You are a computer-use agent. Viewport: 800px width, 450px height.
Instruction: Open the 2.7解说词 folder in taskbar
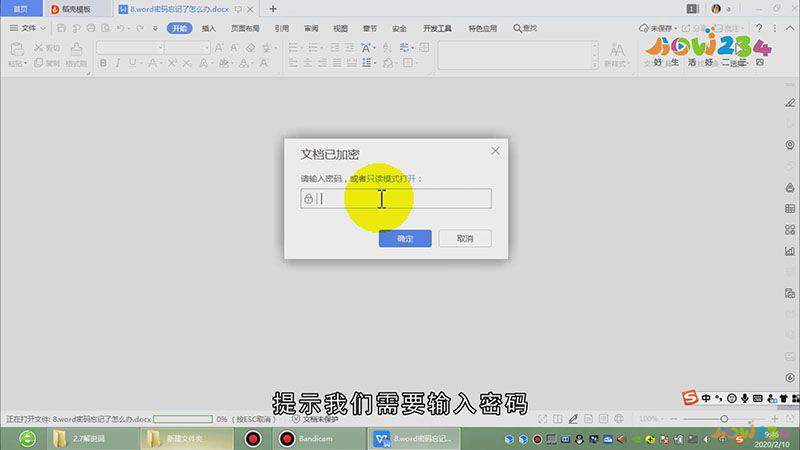pyautogui.click(x=93, y=439)
